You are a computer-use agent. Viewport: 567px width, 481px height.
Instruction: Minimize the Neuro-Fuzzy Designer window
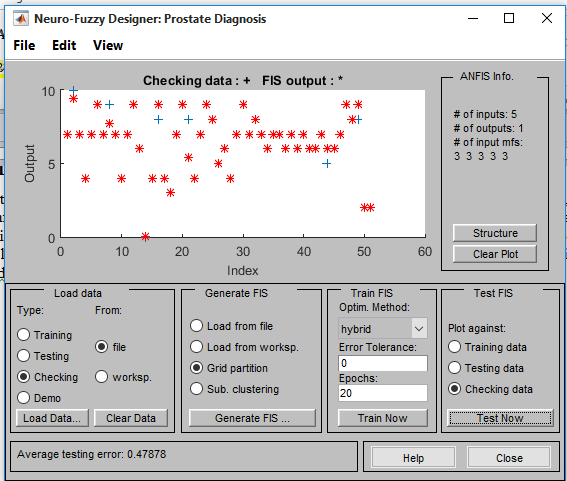pyautogui.click(x=473, y=18)
